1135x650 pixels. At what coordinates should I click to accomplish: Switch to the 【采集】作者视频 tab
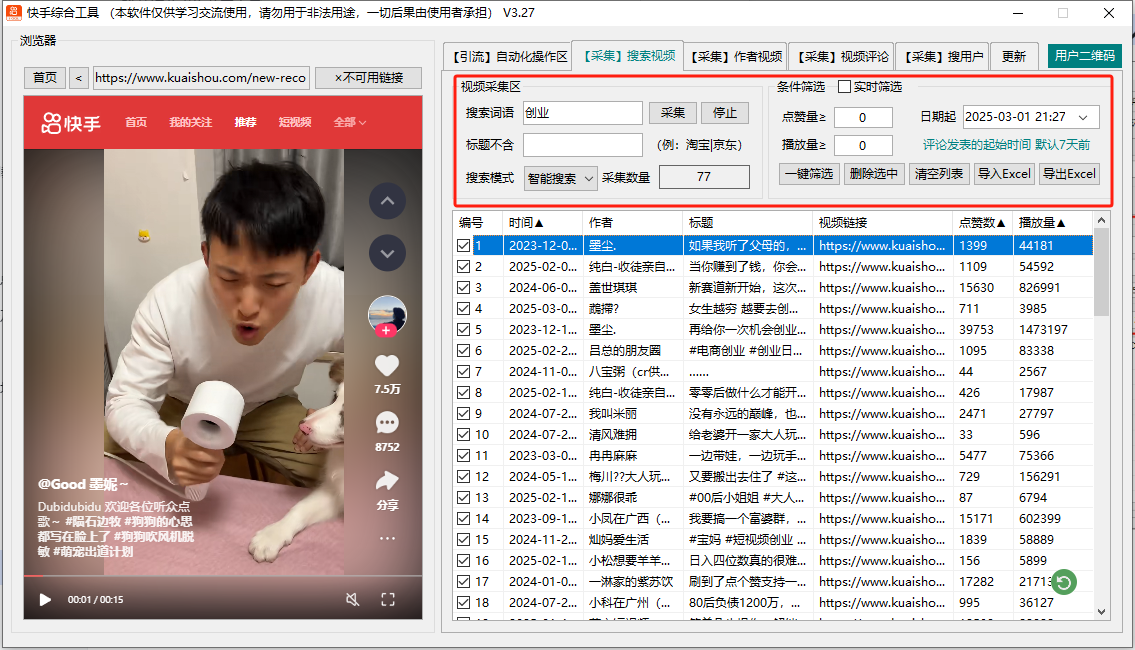[737, 57]
